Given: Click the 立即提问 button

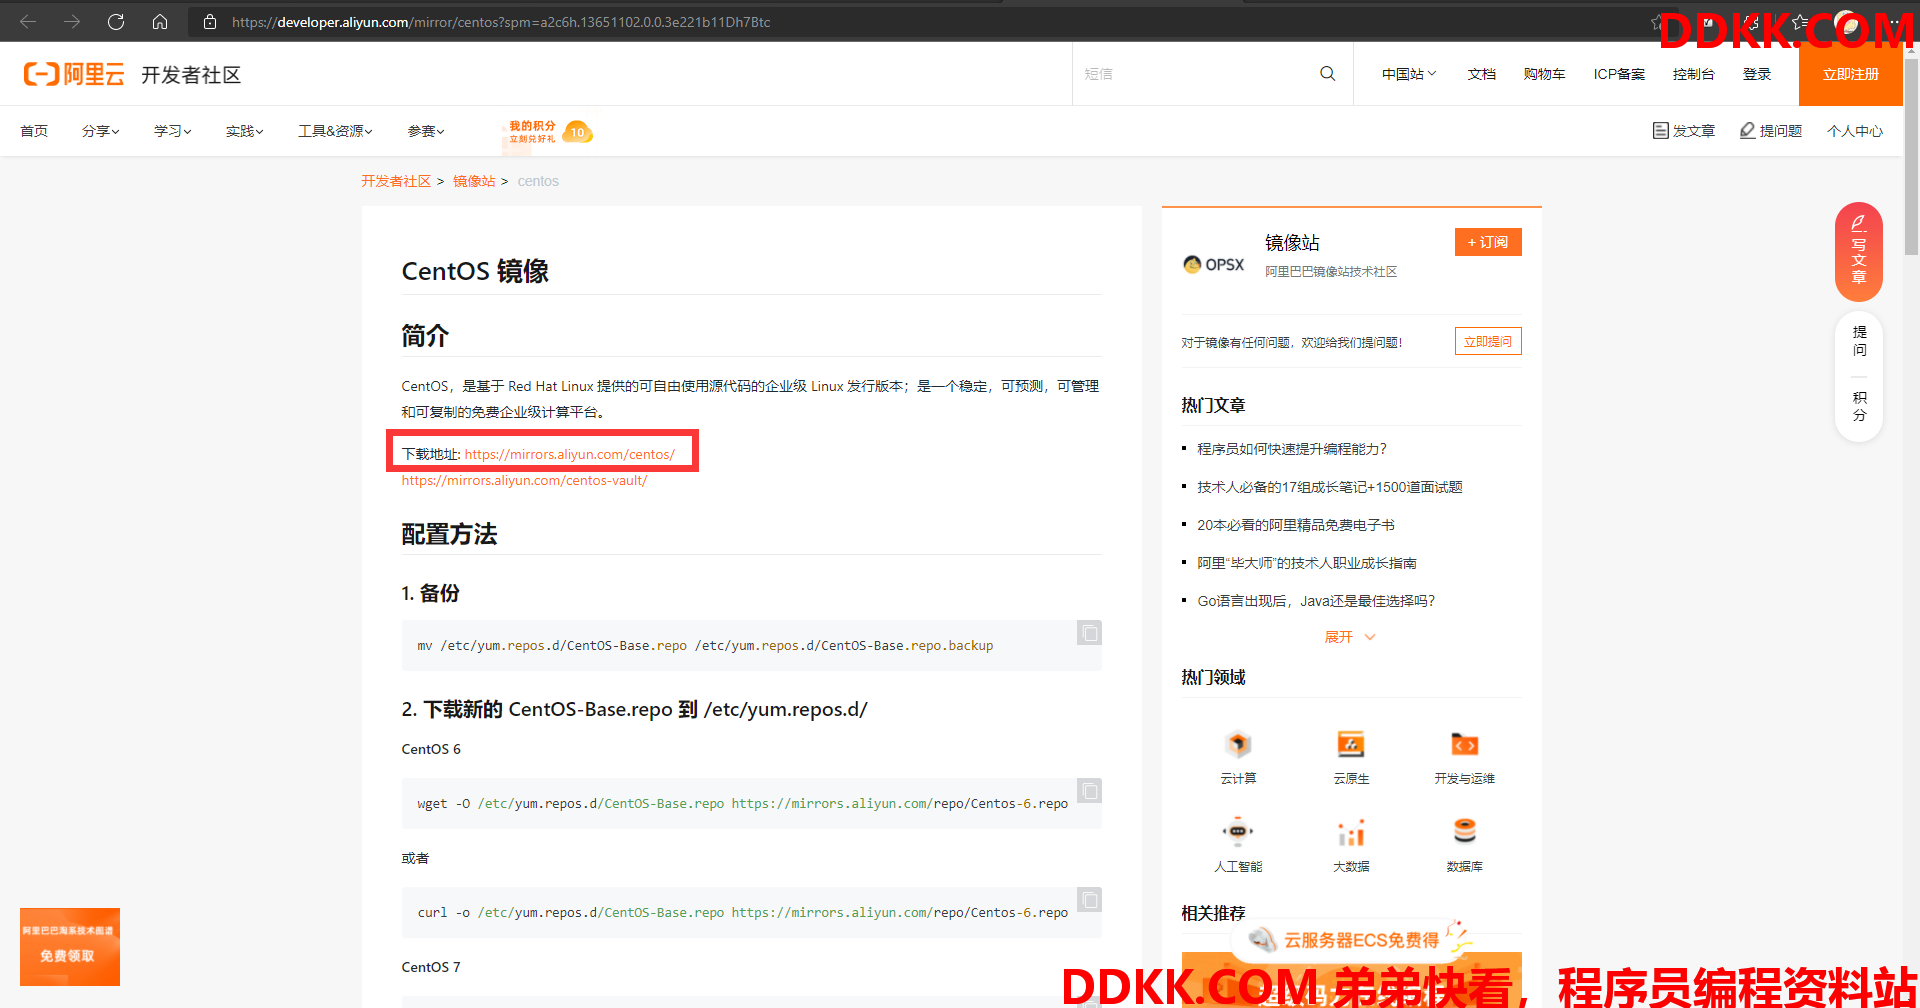Looking at the screenshot, I should click(x=1488, y=341).
